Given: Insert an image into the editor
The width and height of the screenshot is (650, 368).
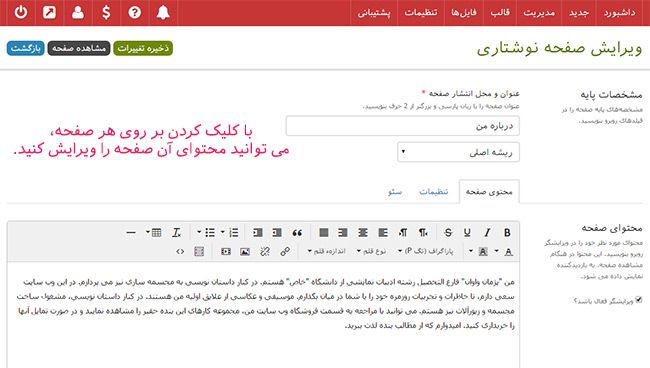Looking at the screenshot, I should [245, 252].
